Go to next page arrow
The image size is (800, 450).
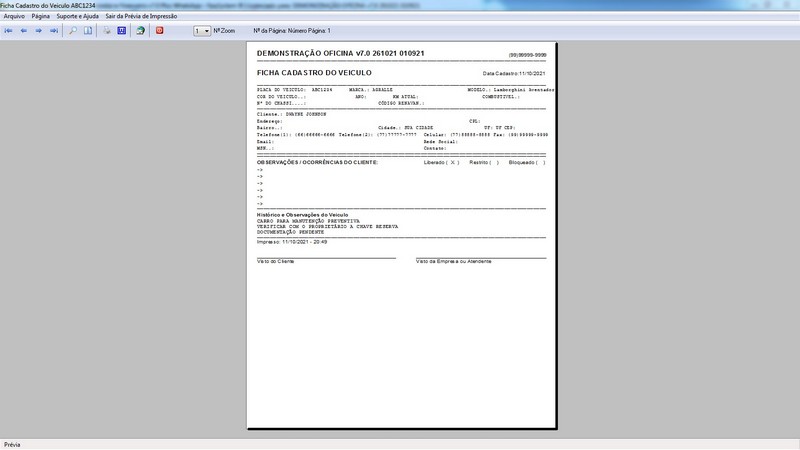(x=38, y=31)
